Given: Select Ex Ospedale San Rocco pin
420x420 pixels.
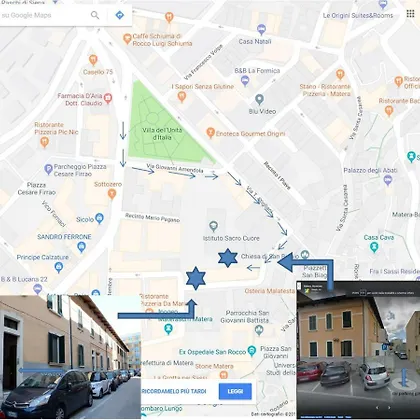Looking at the screenshot, I should pyautogui.click(x=252, y=351).
